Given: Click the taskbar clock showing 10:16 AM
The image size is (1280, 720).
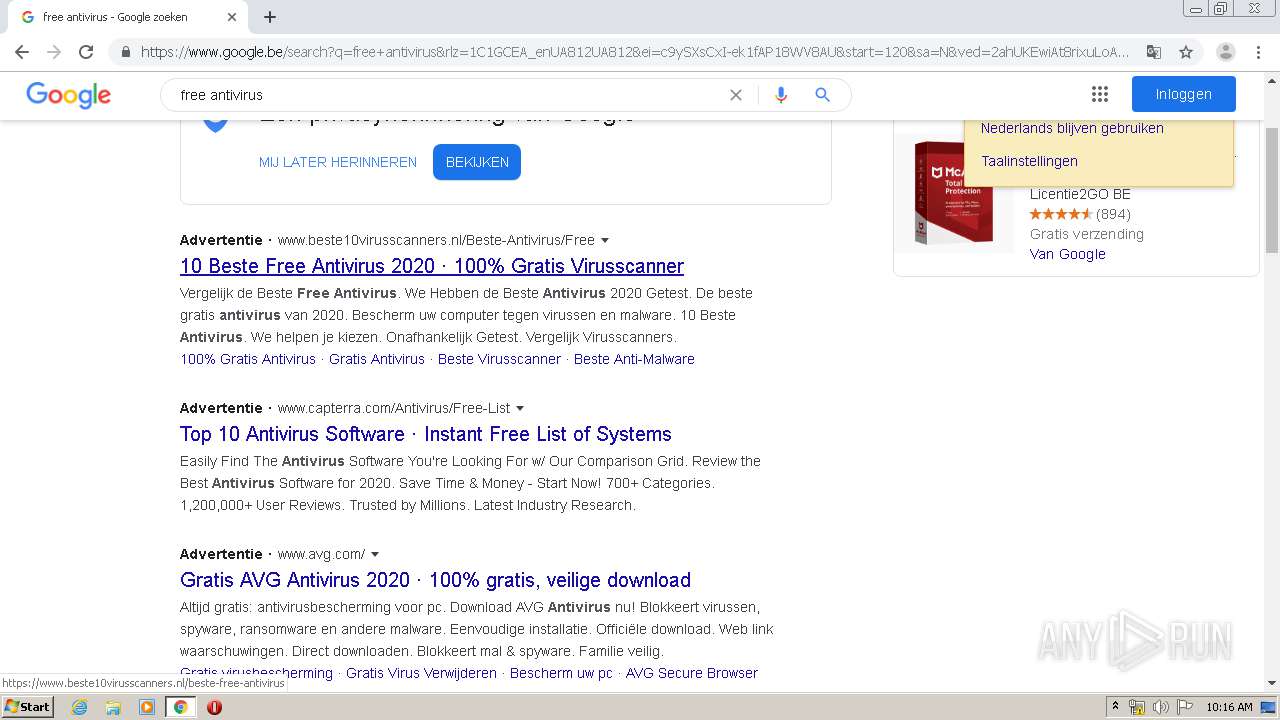Looking at the screenshot, I should [x=1229, y=707].
